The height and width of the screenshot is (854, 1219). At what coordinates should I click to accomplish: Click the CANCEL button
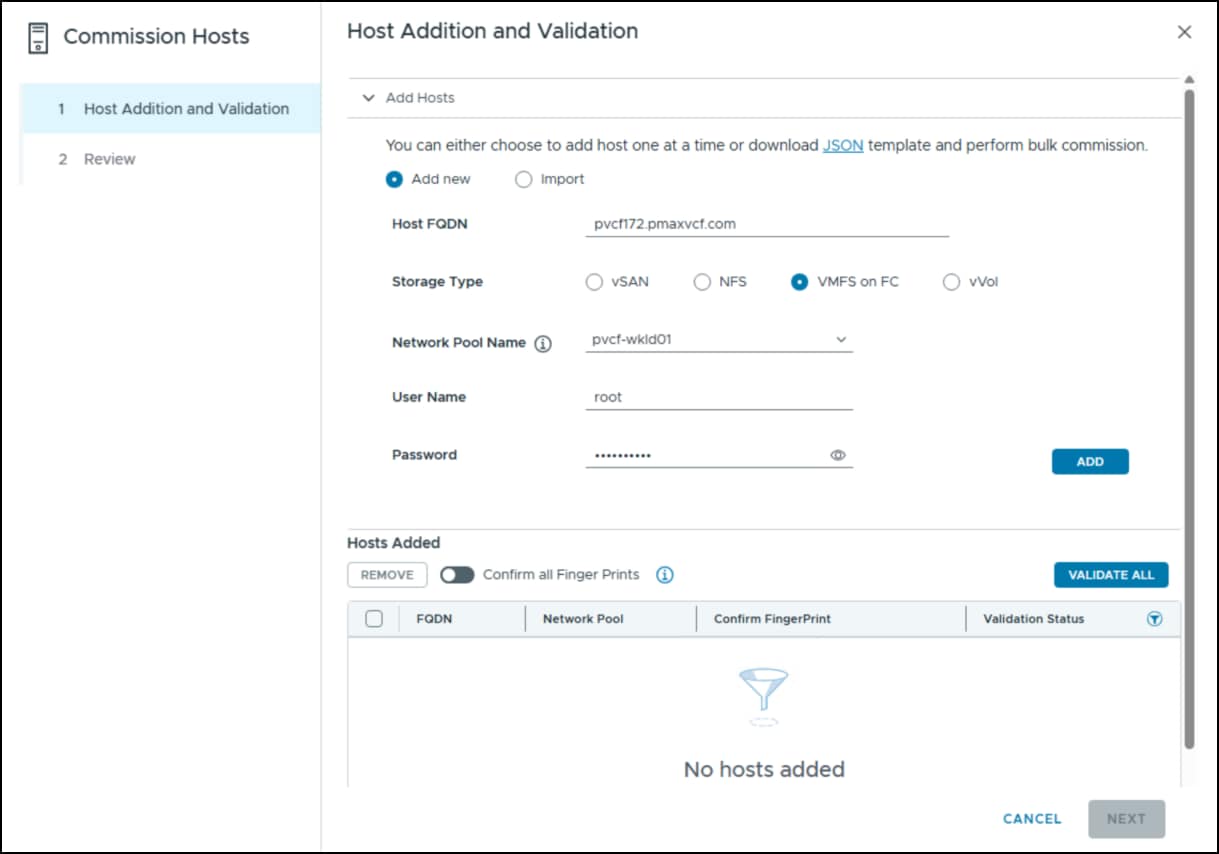1032,819
